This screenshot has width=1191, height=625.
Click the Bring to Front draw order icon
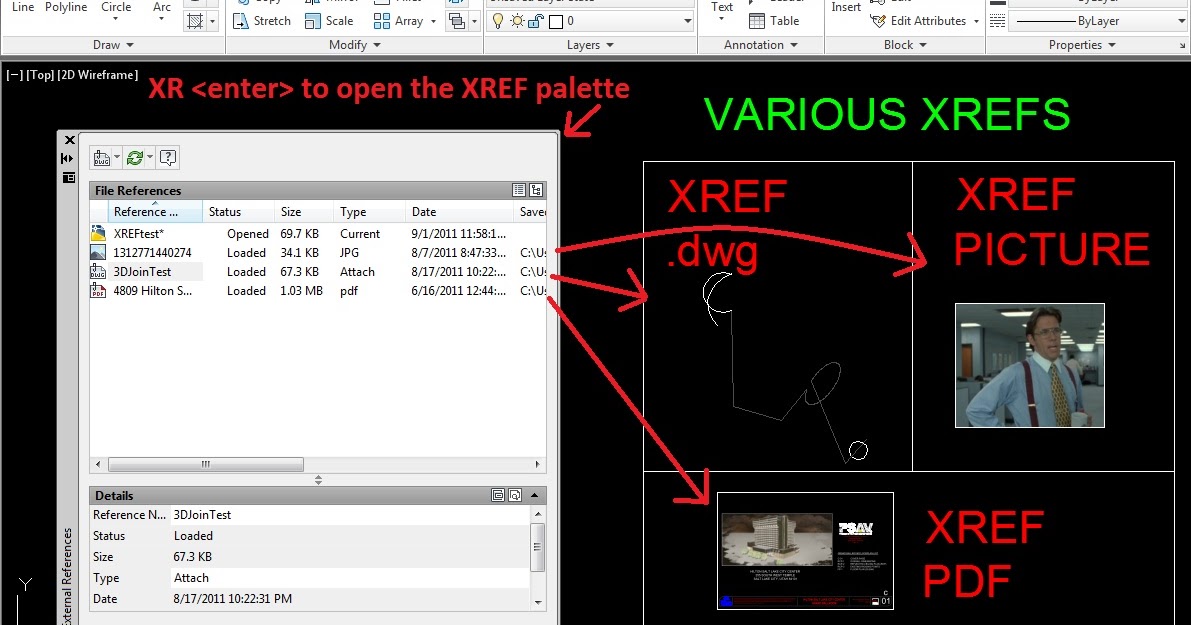click(x=456, y=21)
